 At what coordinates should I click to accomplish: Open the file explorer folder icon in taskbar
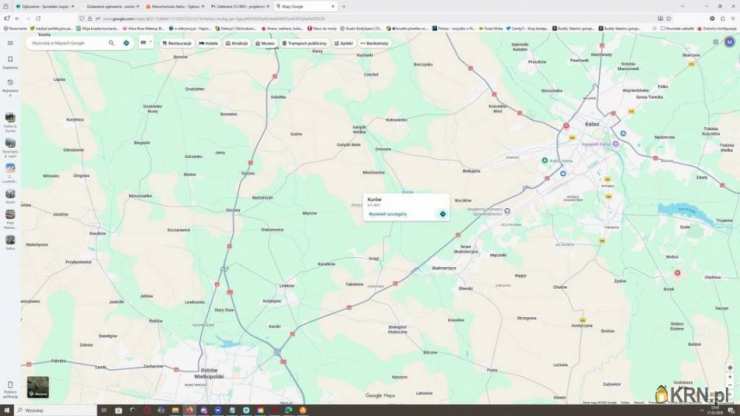point(176,410)
